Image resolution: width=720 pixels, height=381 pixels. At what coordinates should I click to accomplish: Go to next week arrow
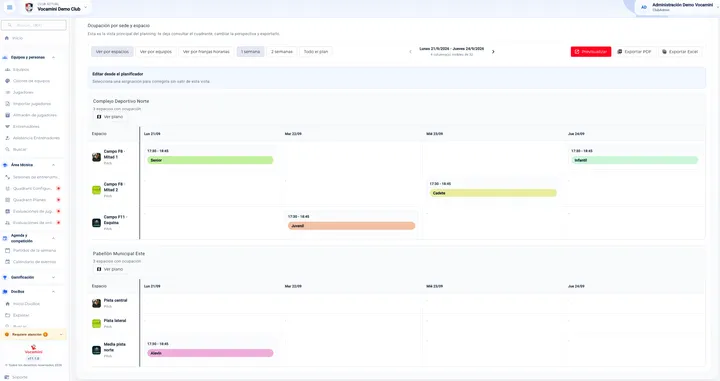click(x=493, y=52)
